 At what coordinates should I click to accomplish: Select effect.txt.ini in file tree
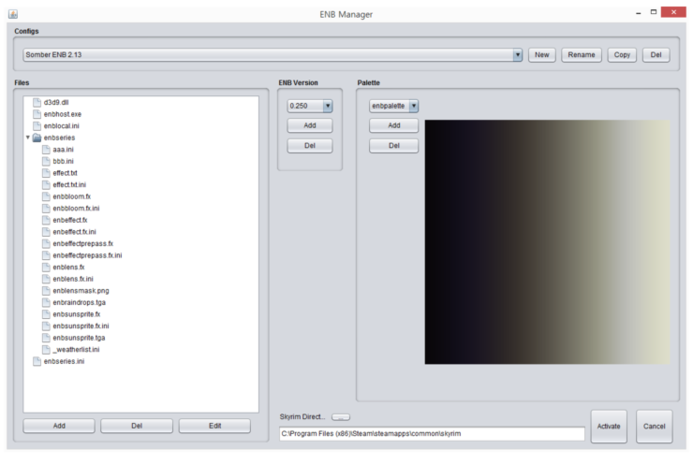click(x=69, y=185)
